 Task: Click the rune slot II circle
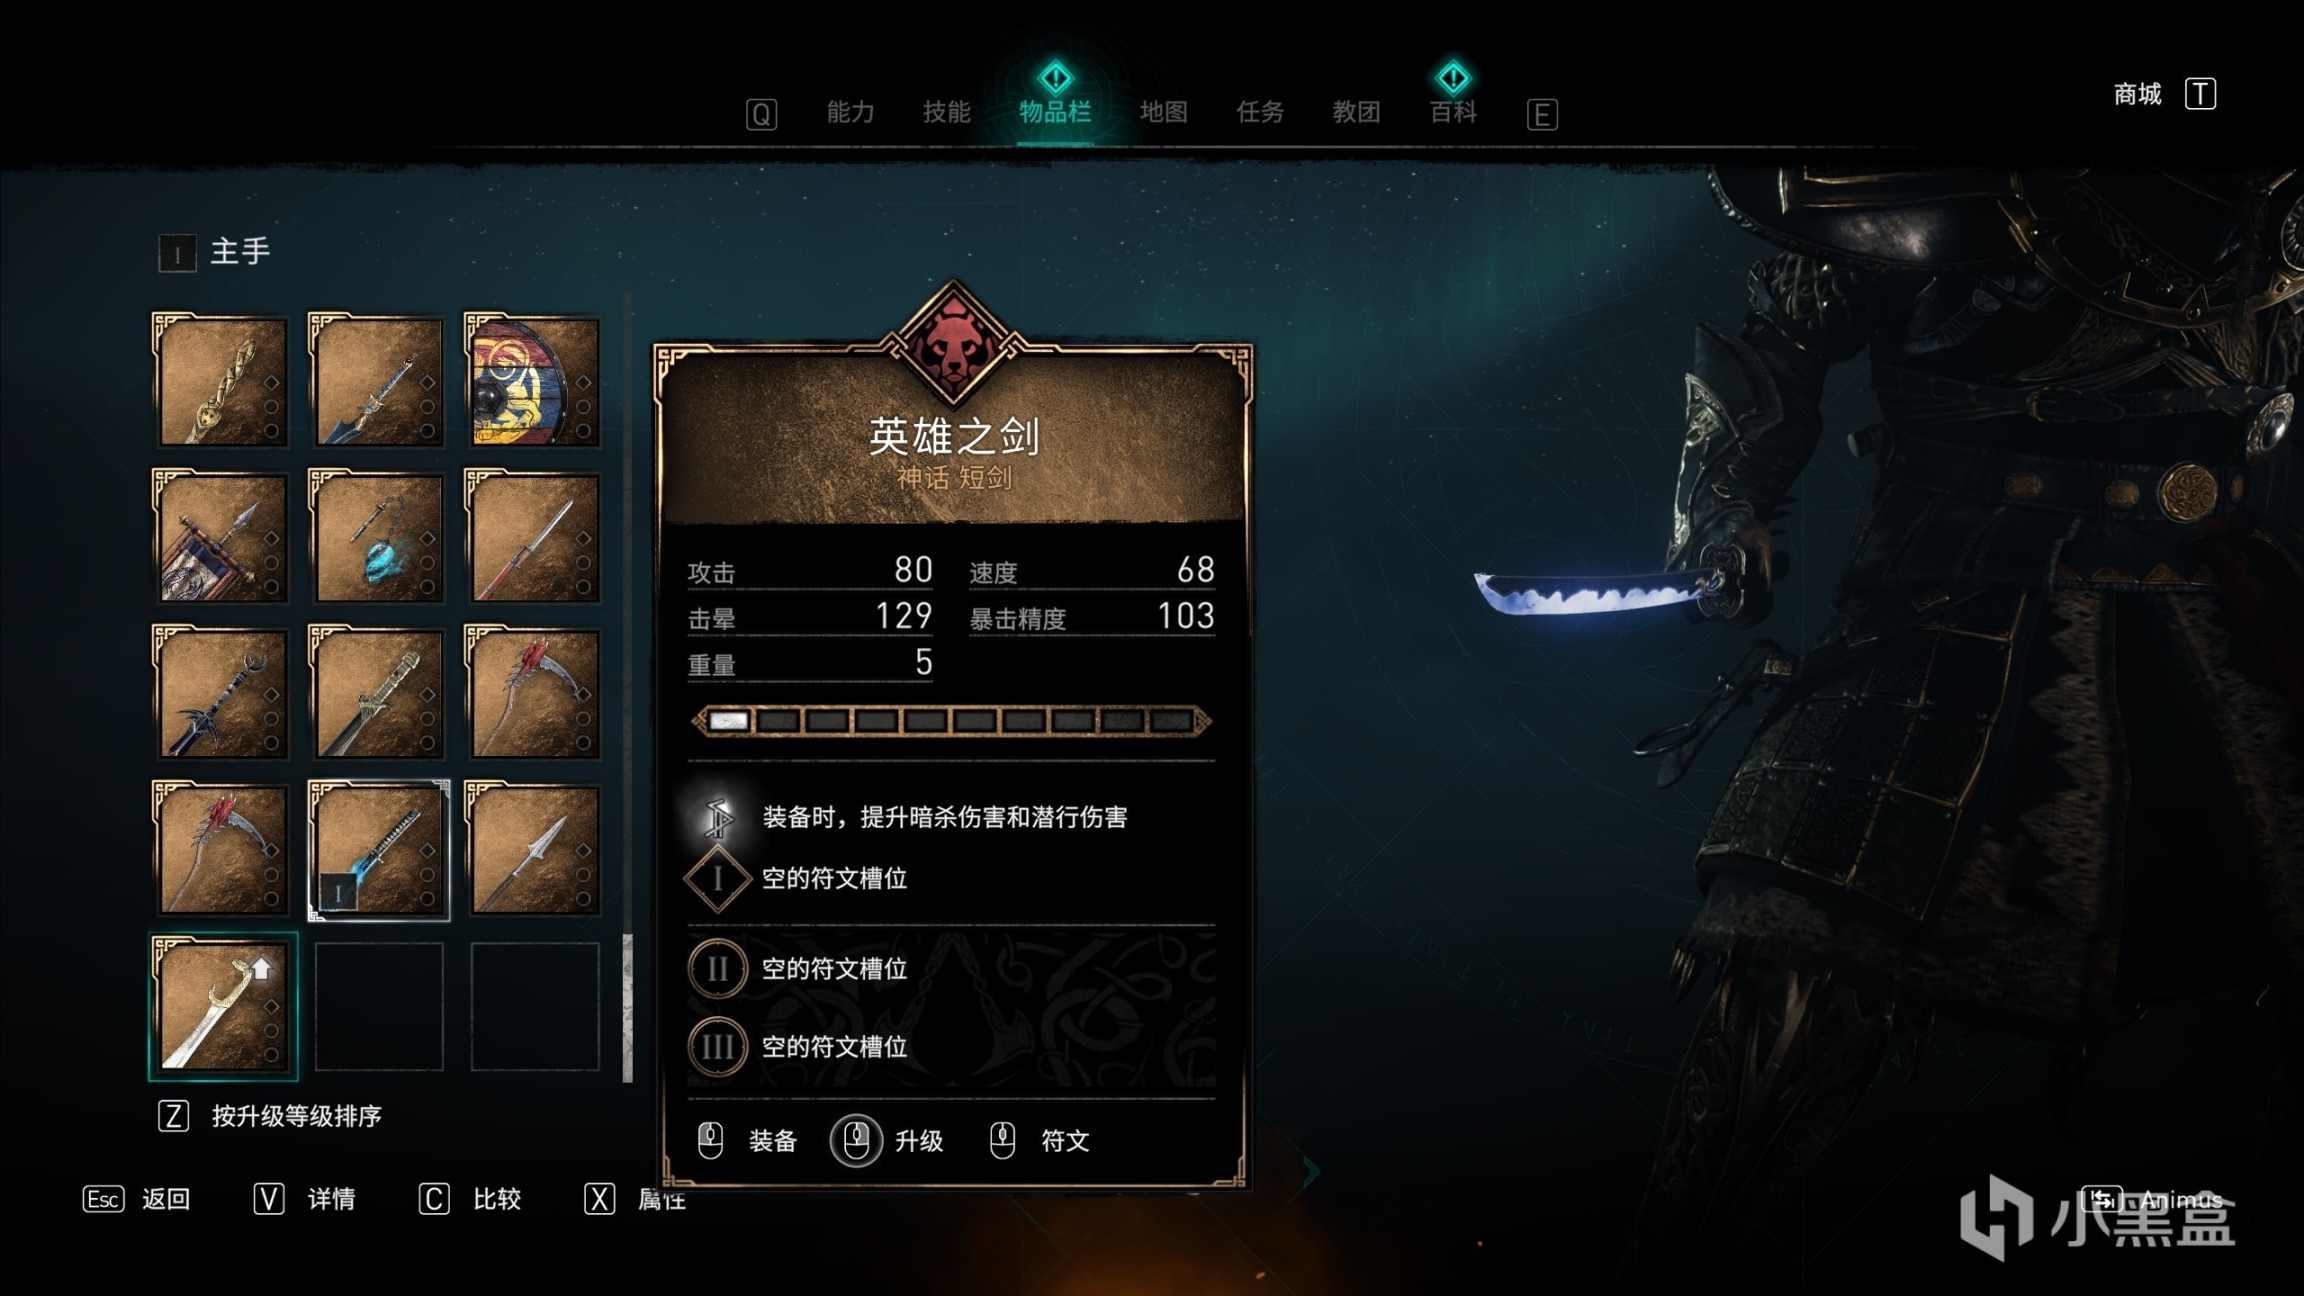717,968
